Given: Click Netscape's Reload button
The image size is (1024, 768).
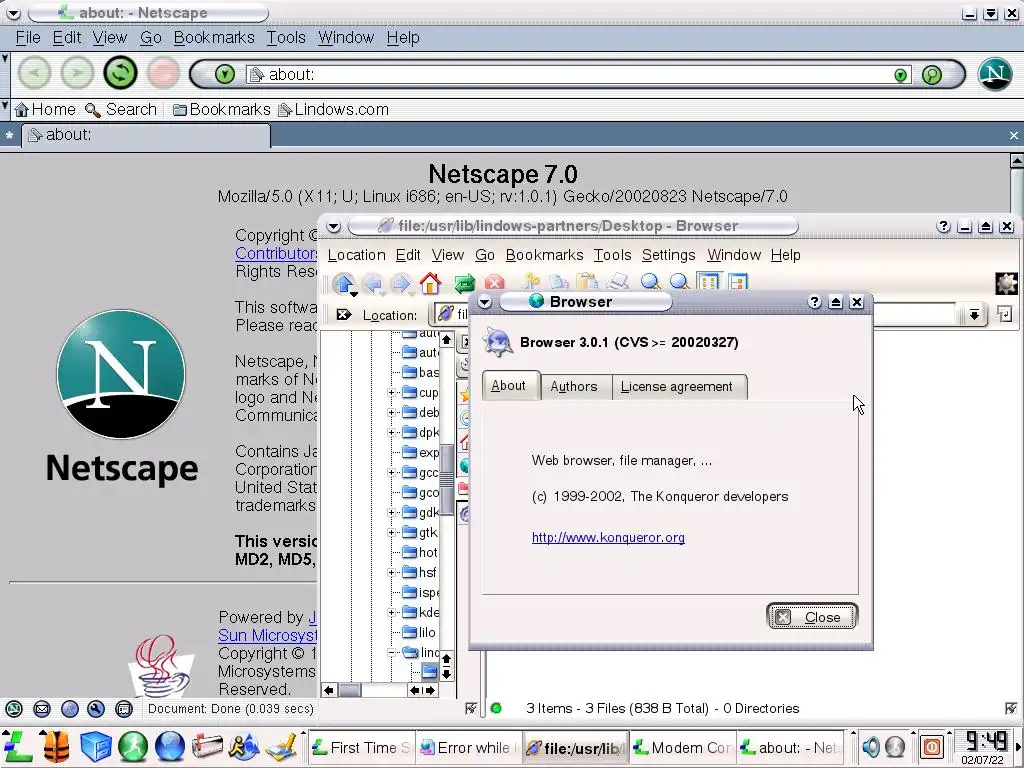Looking at the screenshot, I should [x=120, y=72].
